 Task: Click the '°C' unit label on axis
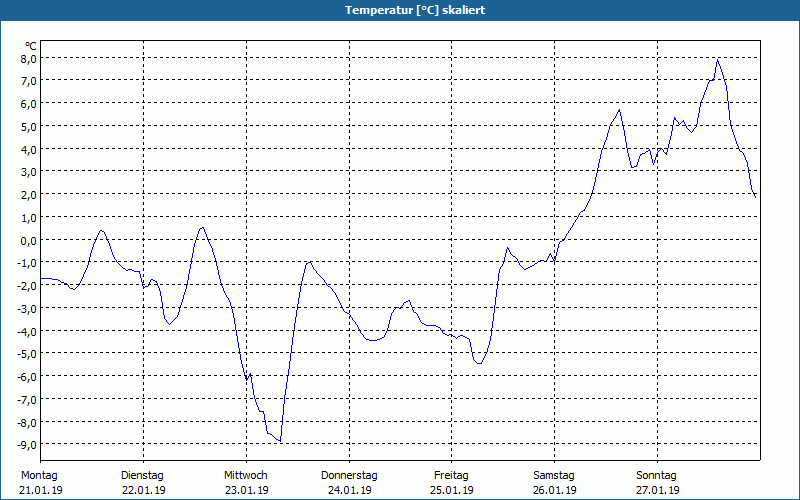[31, 46]
